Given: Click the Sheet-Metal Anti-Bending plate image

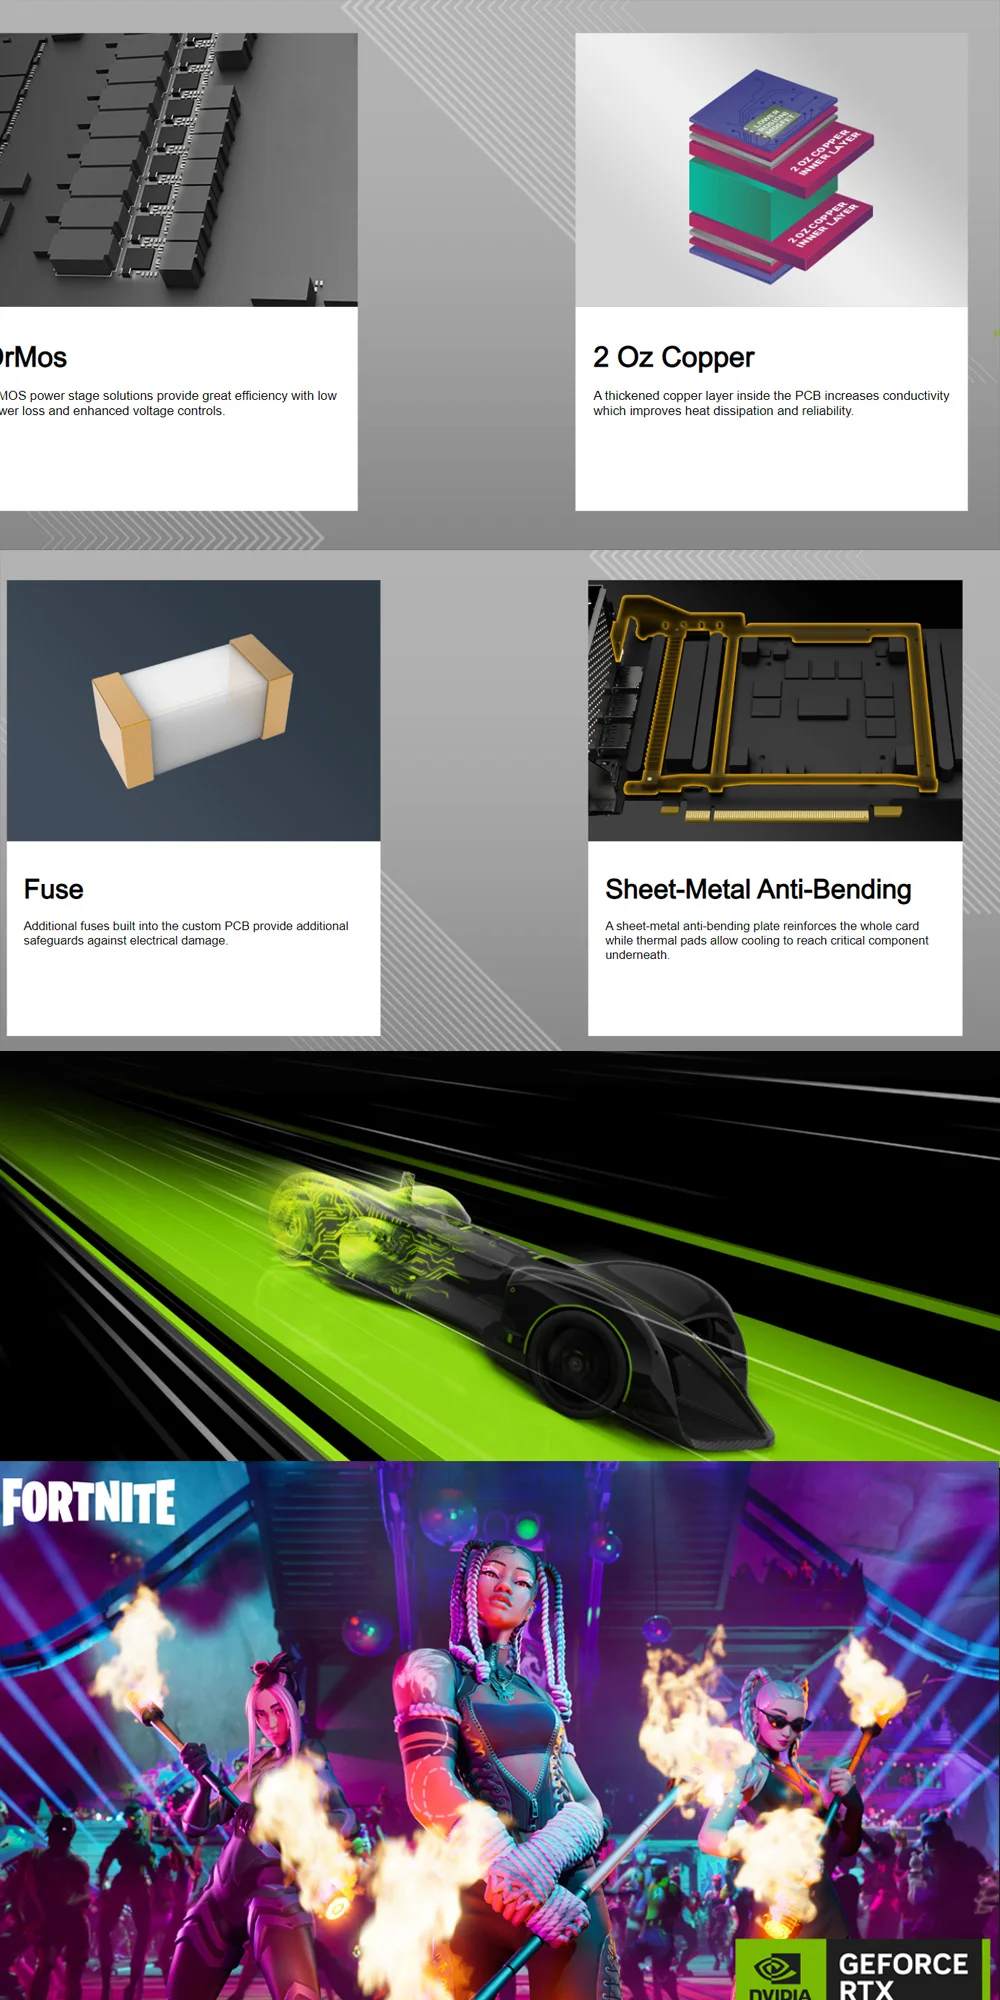Looking at the screenshot, I should click(775, 711).
